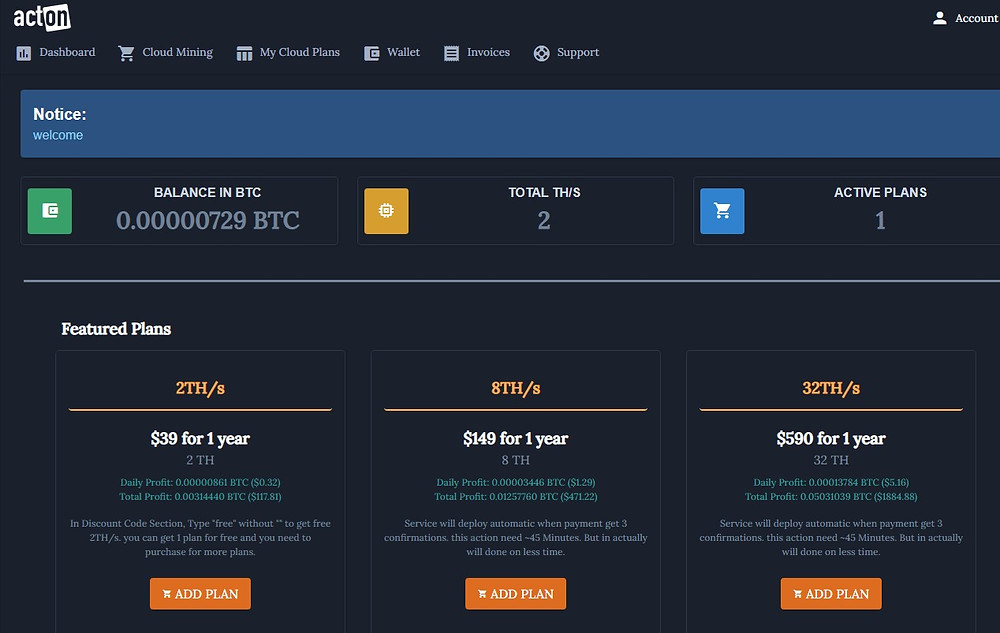Image resolution: width=1000 pixels, height=633 pixels.
Task: Click Total Profit 0.01257760 BTC line
Action: click(515, 497)
